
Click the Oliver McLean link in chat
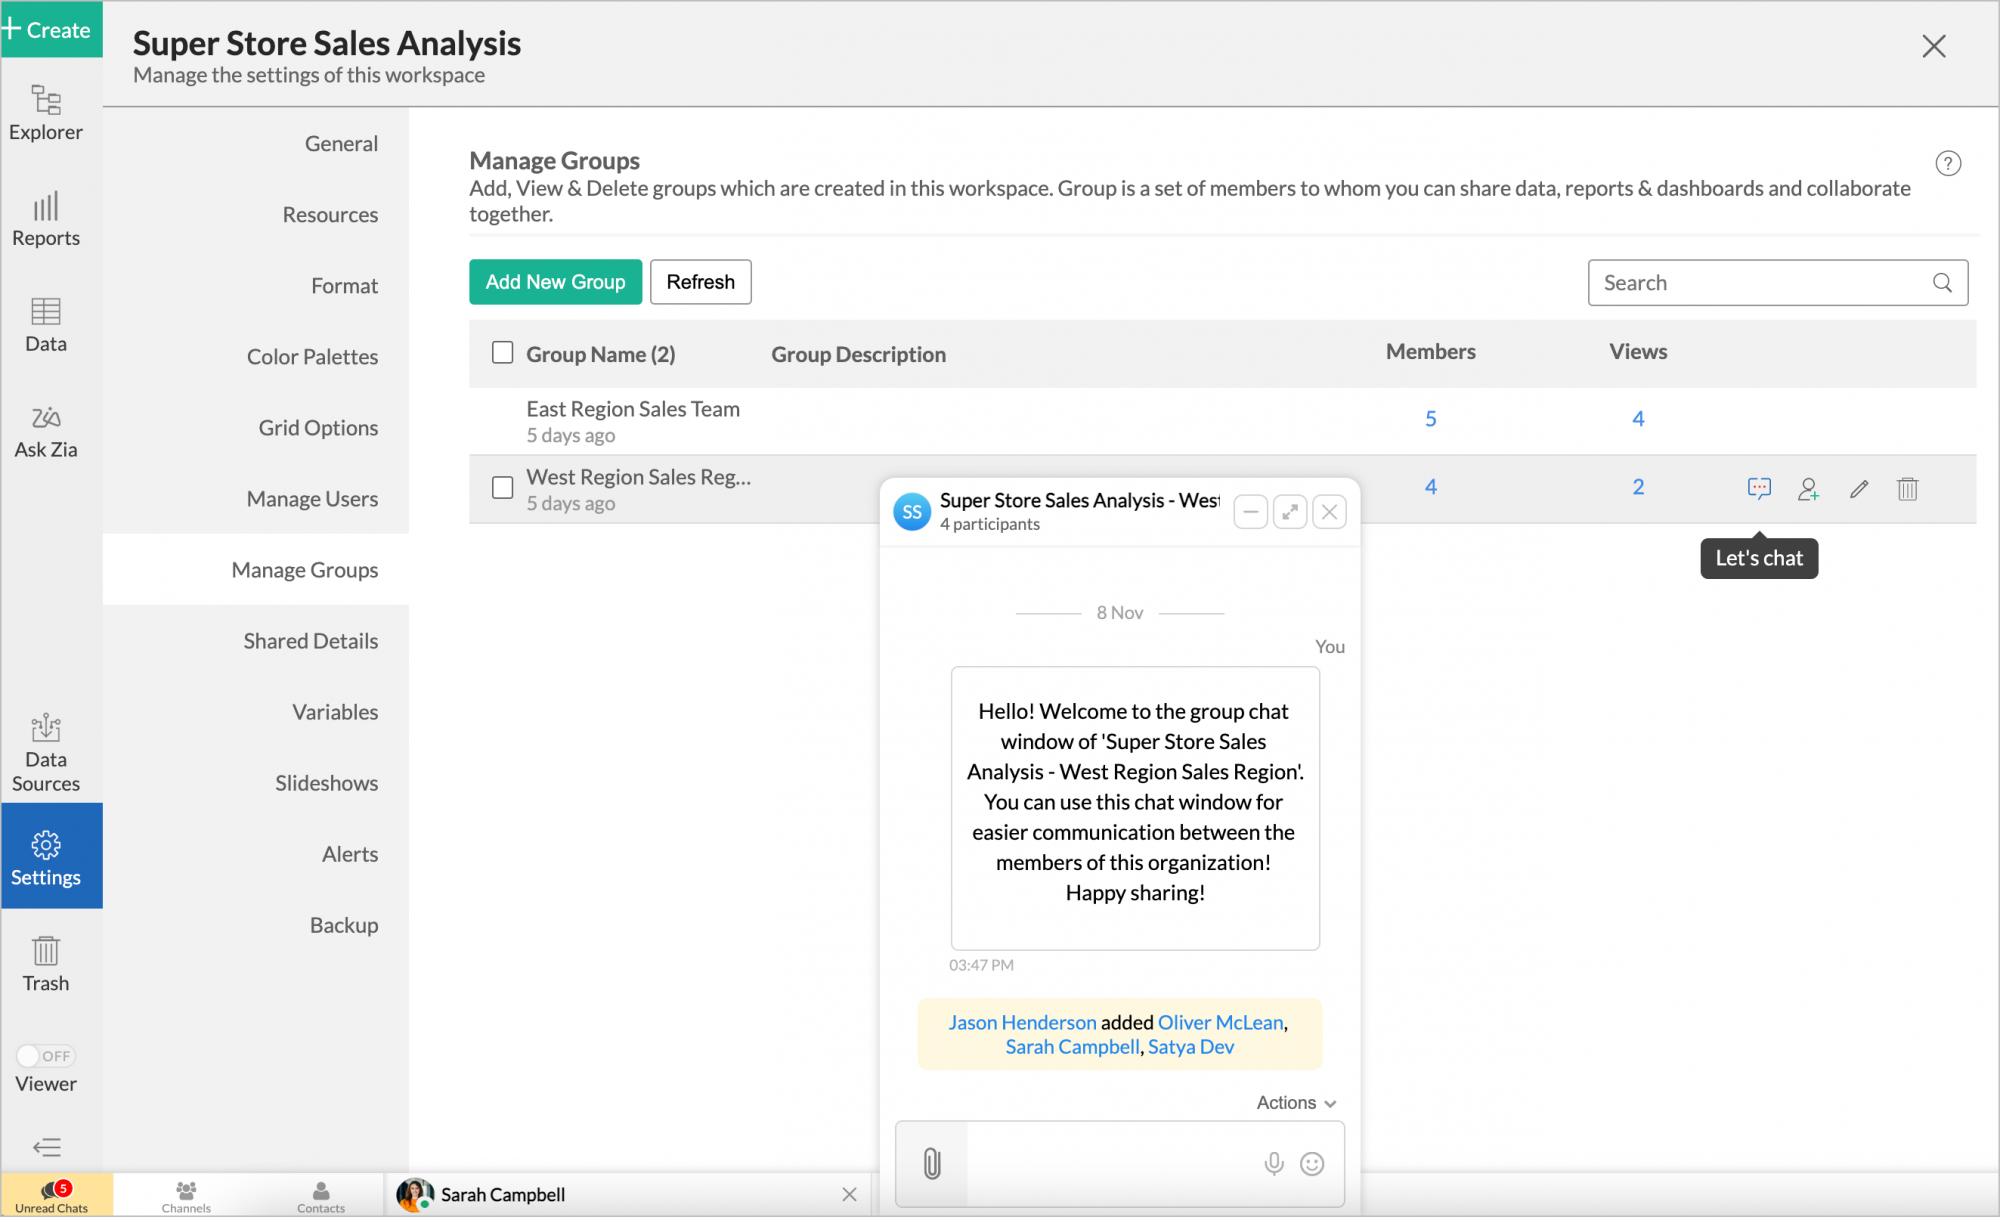pos(1220,1022)
